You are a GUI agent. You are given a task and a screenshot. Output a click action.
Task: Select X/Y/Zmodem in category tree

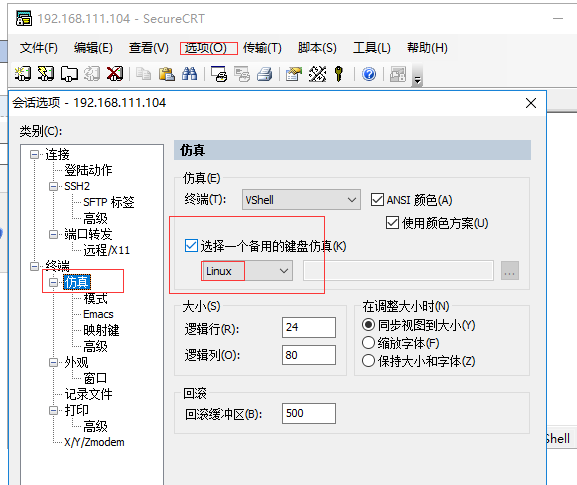94,442
